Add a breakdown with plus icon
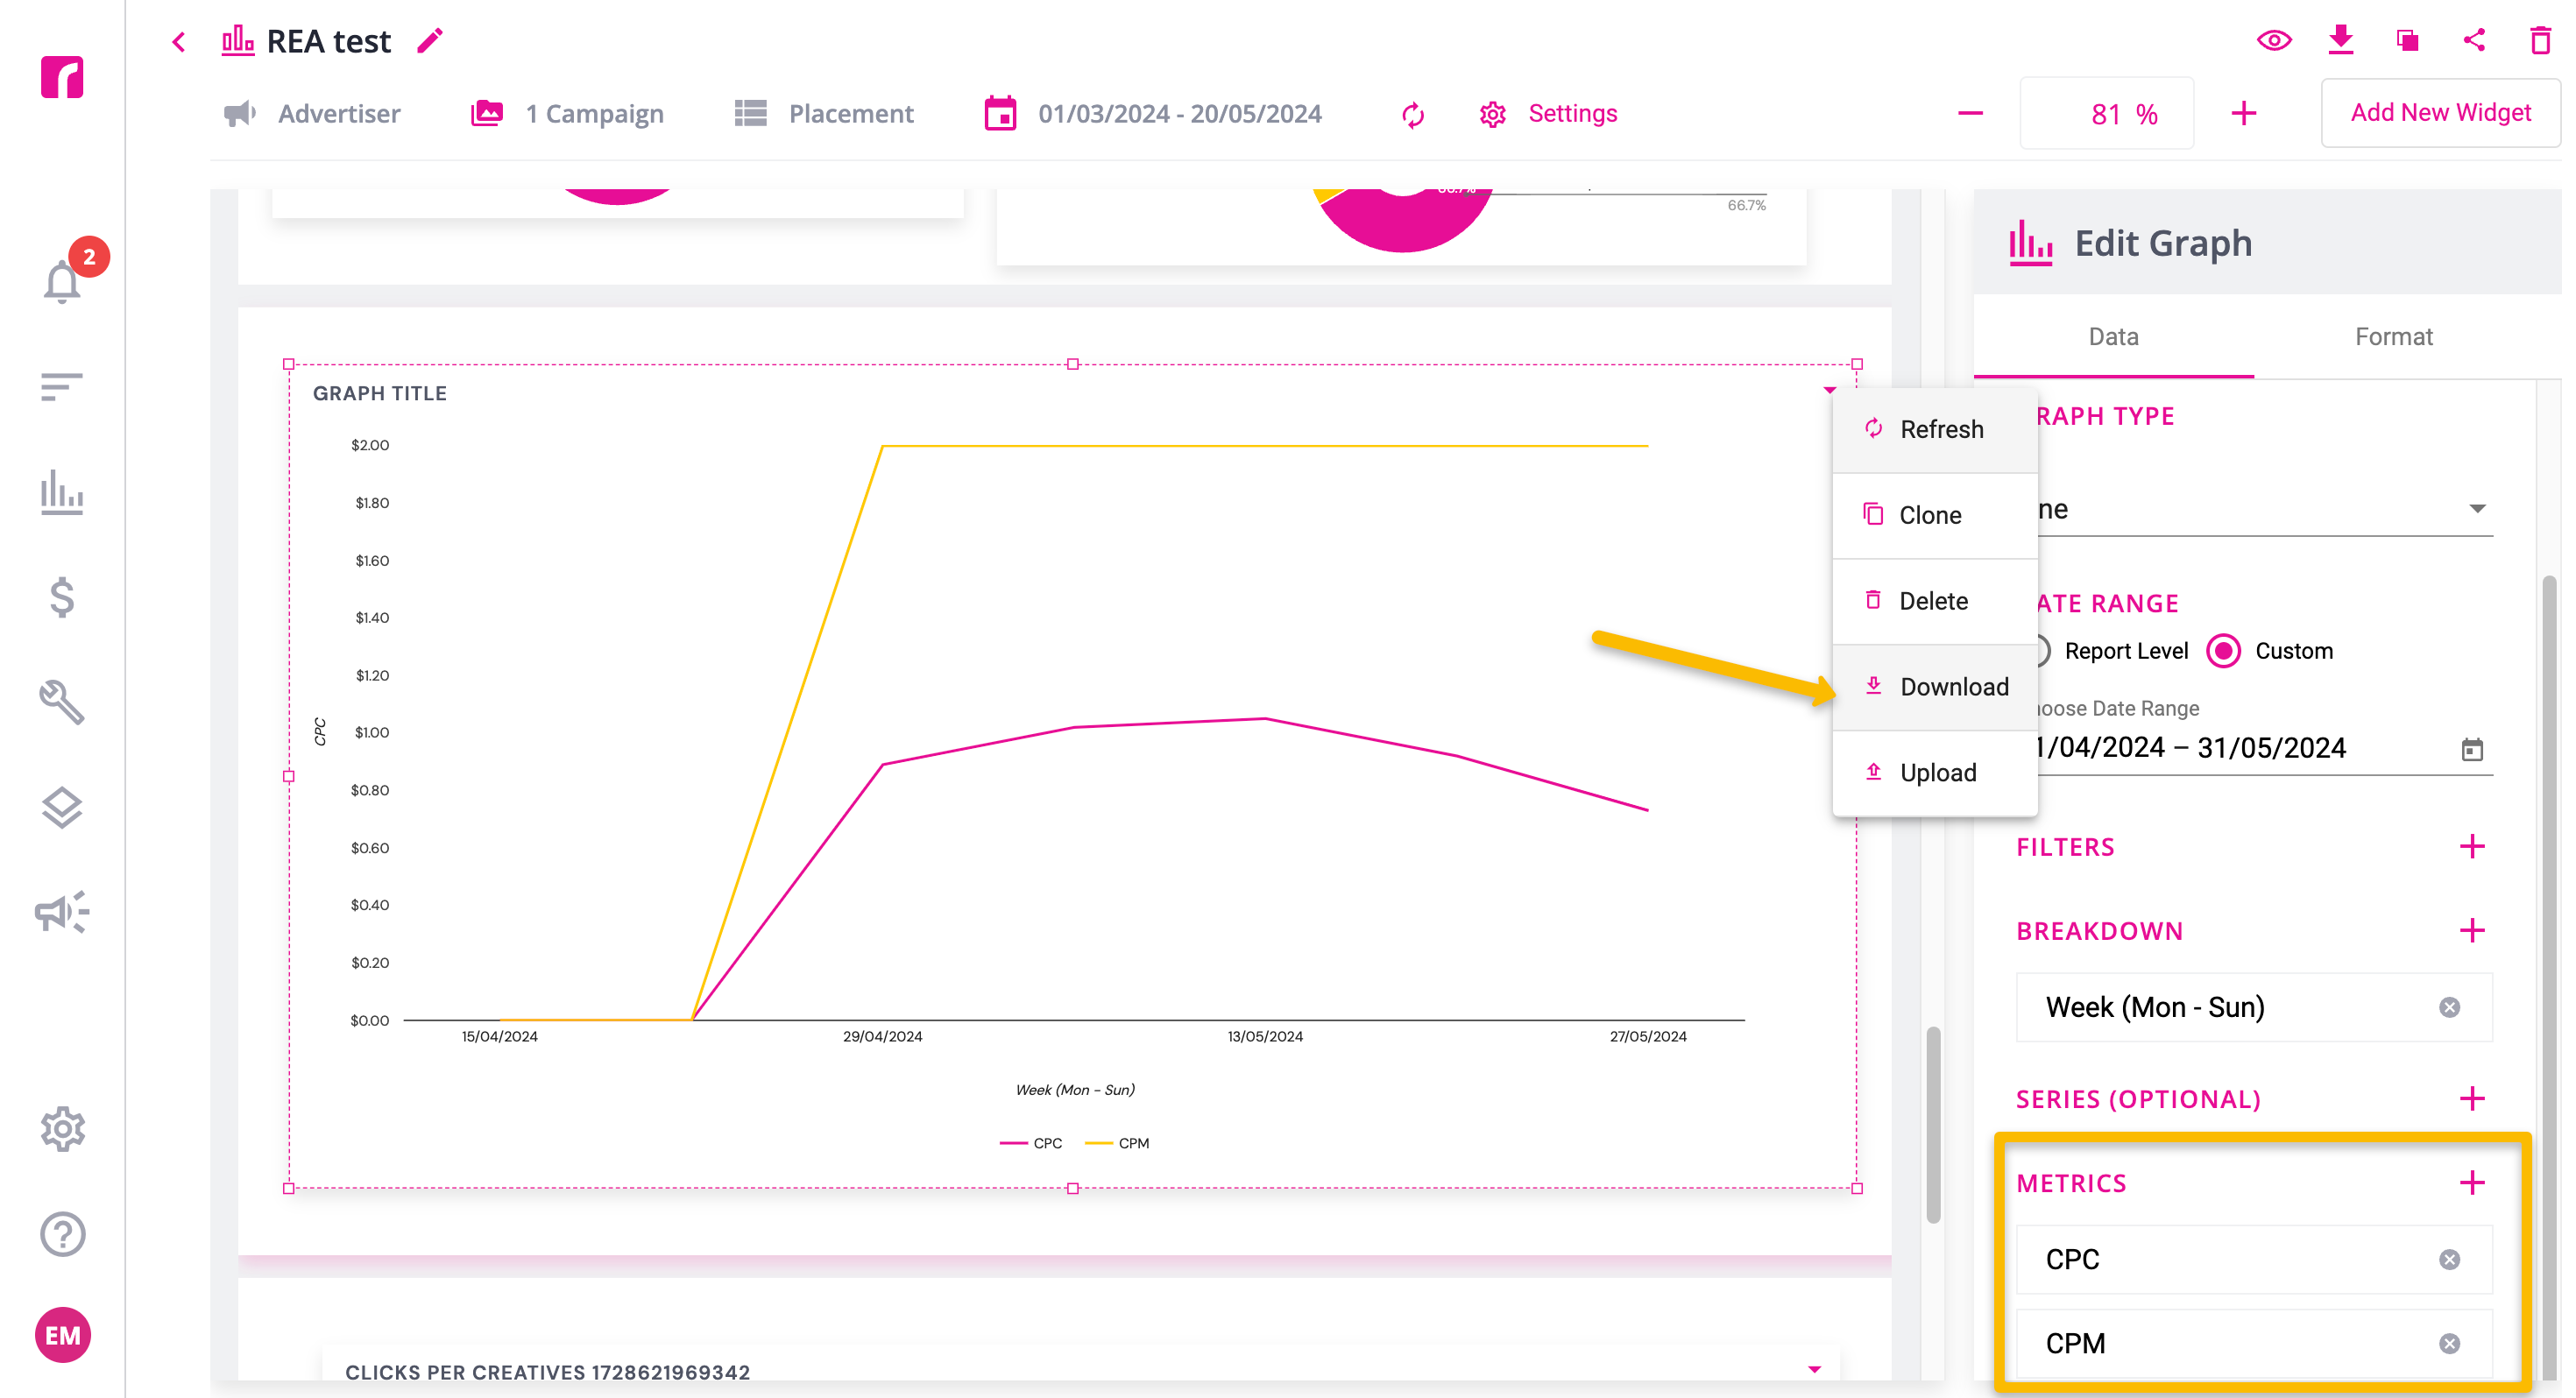Image resolution: width=2576 pixels, height=1398 pixels. [2472, 931]
